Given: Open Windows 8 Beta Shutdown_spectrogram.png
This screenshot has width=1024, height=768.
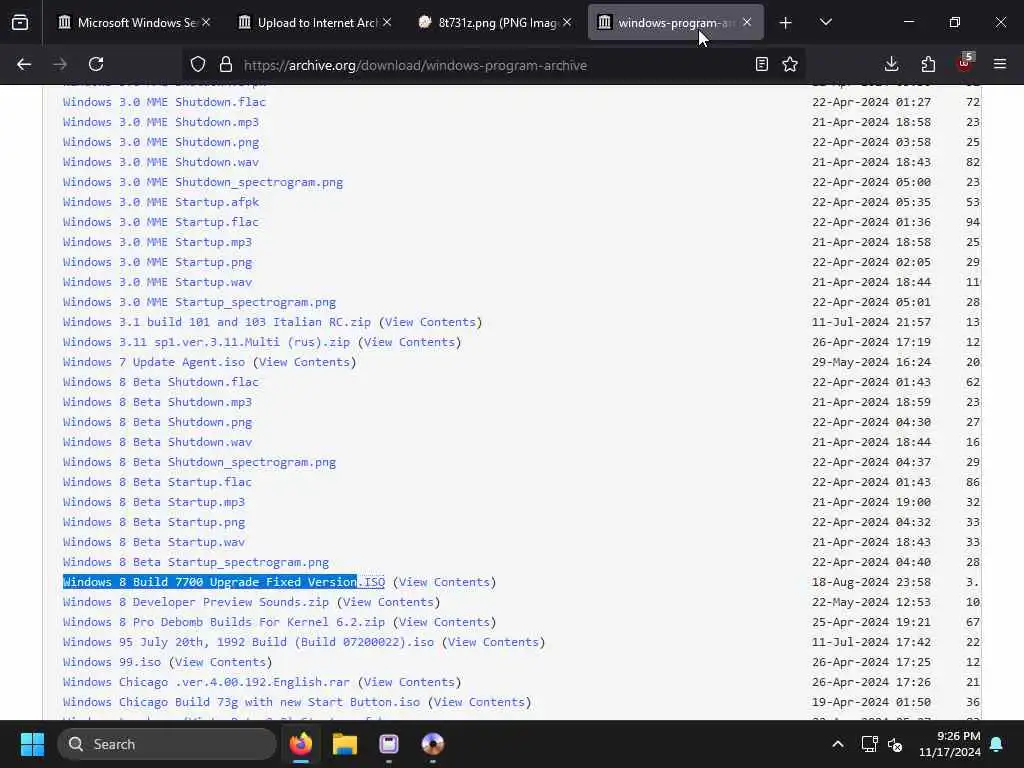Looking at the screenshot, I should (199, 462).
